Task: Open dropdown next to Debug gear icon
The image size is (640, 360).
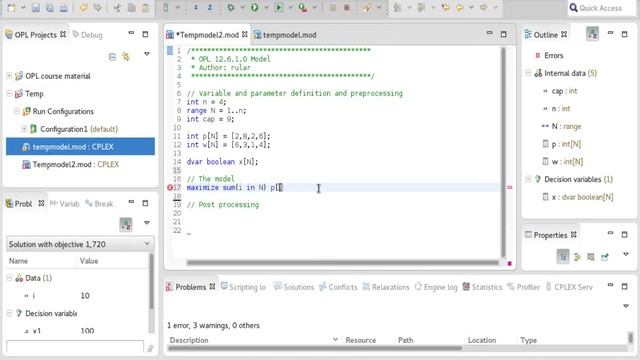Action: tap(242, 8)
